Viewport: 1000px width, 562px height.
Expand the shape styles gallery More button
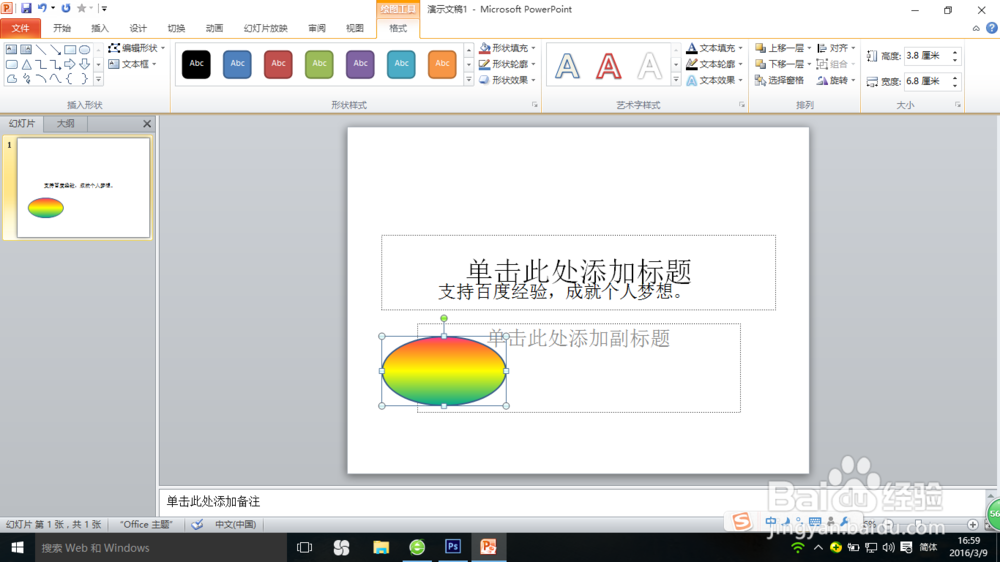[469, 80]
